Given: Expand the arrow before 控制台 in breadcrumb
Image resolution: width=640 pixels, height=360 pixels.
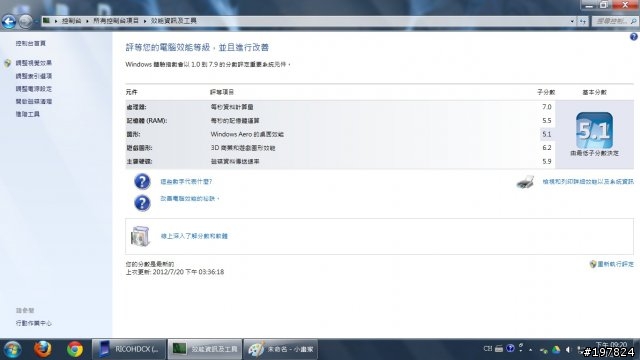Looking at the screenshot, I should point(56,21).
